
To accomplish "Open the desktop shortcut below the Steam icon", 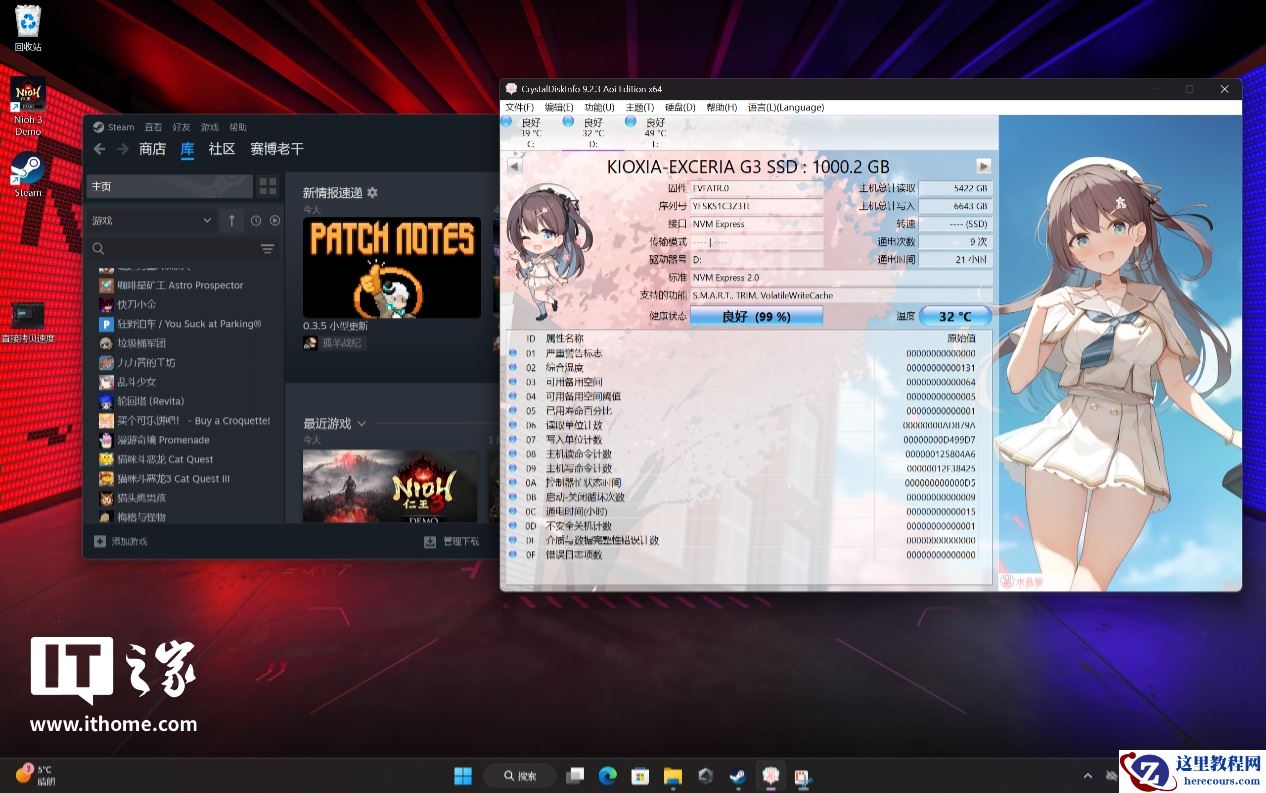I will [x=28, y=321].
